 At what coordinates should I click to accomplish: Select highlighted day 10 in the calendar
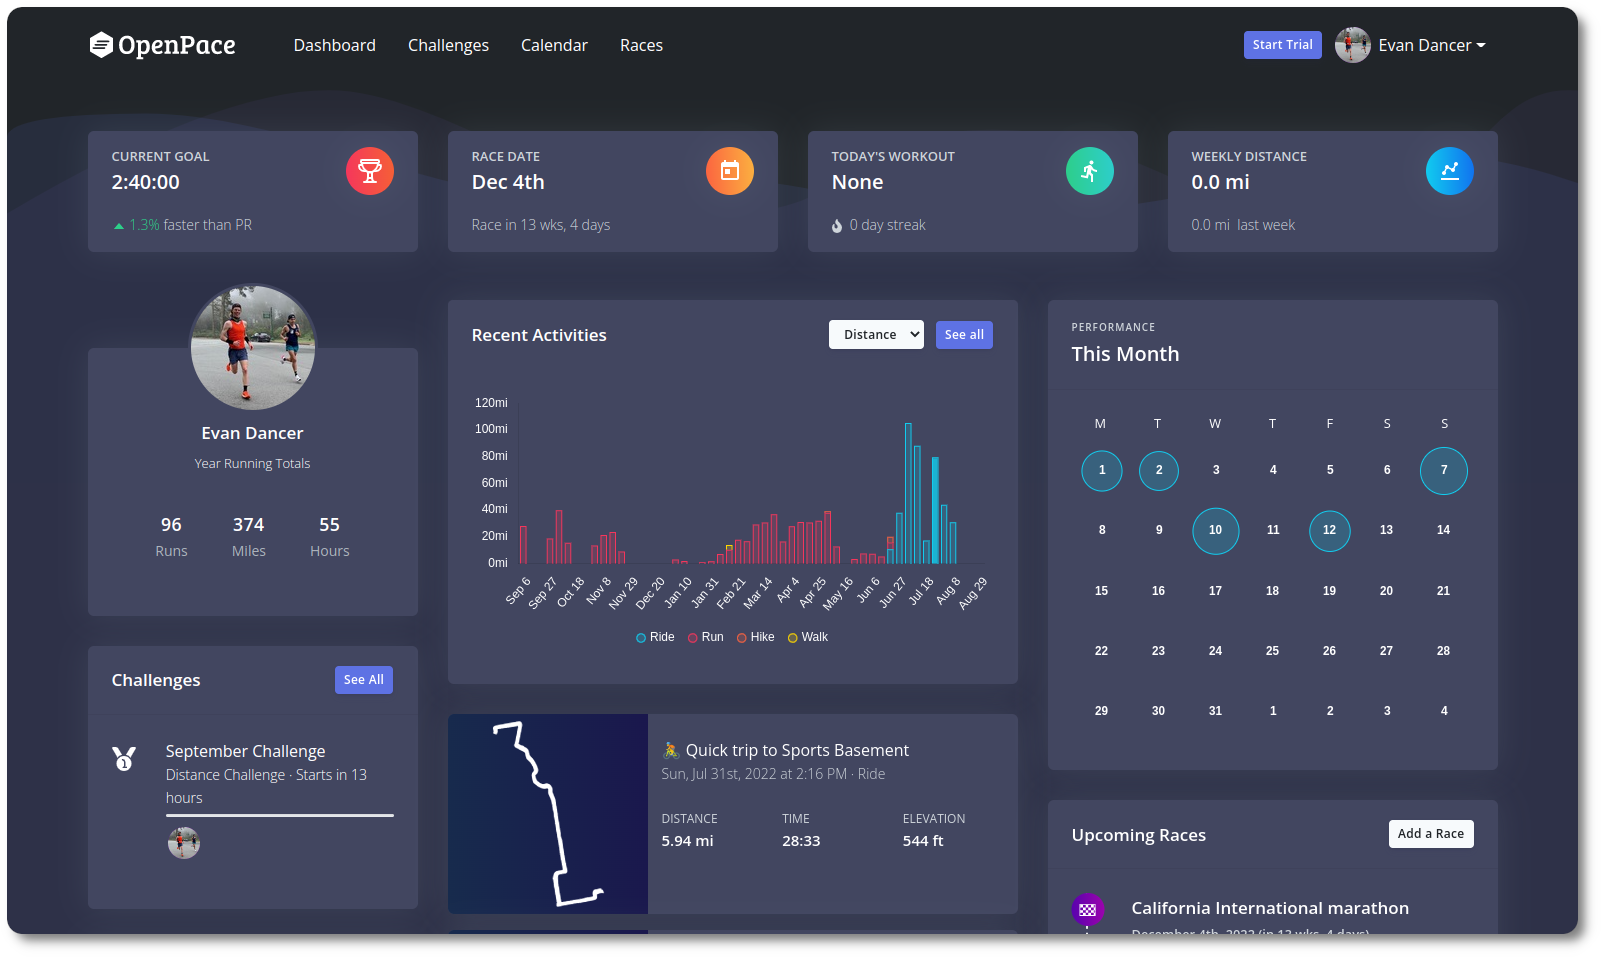pyautogui.click(x=1216, y=530)
